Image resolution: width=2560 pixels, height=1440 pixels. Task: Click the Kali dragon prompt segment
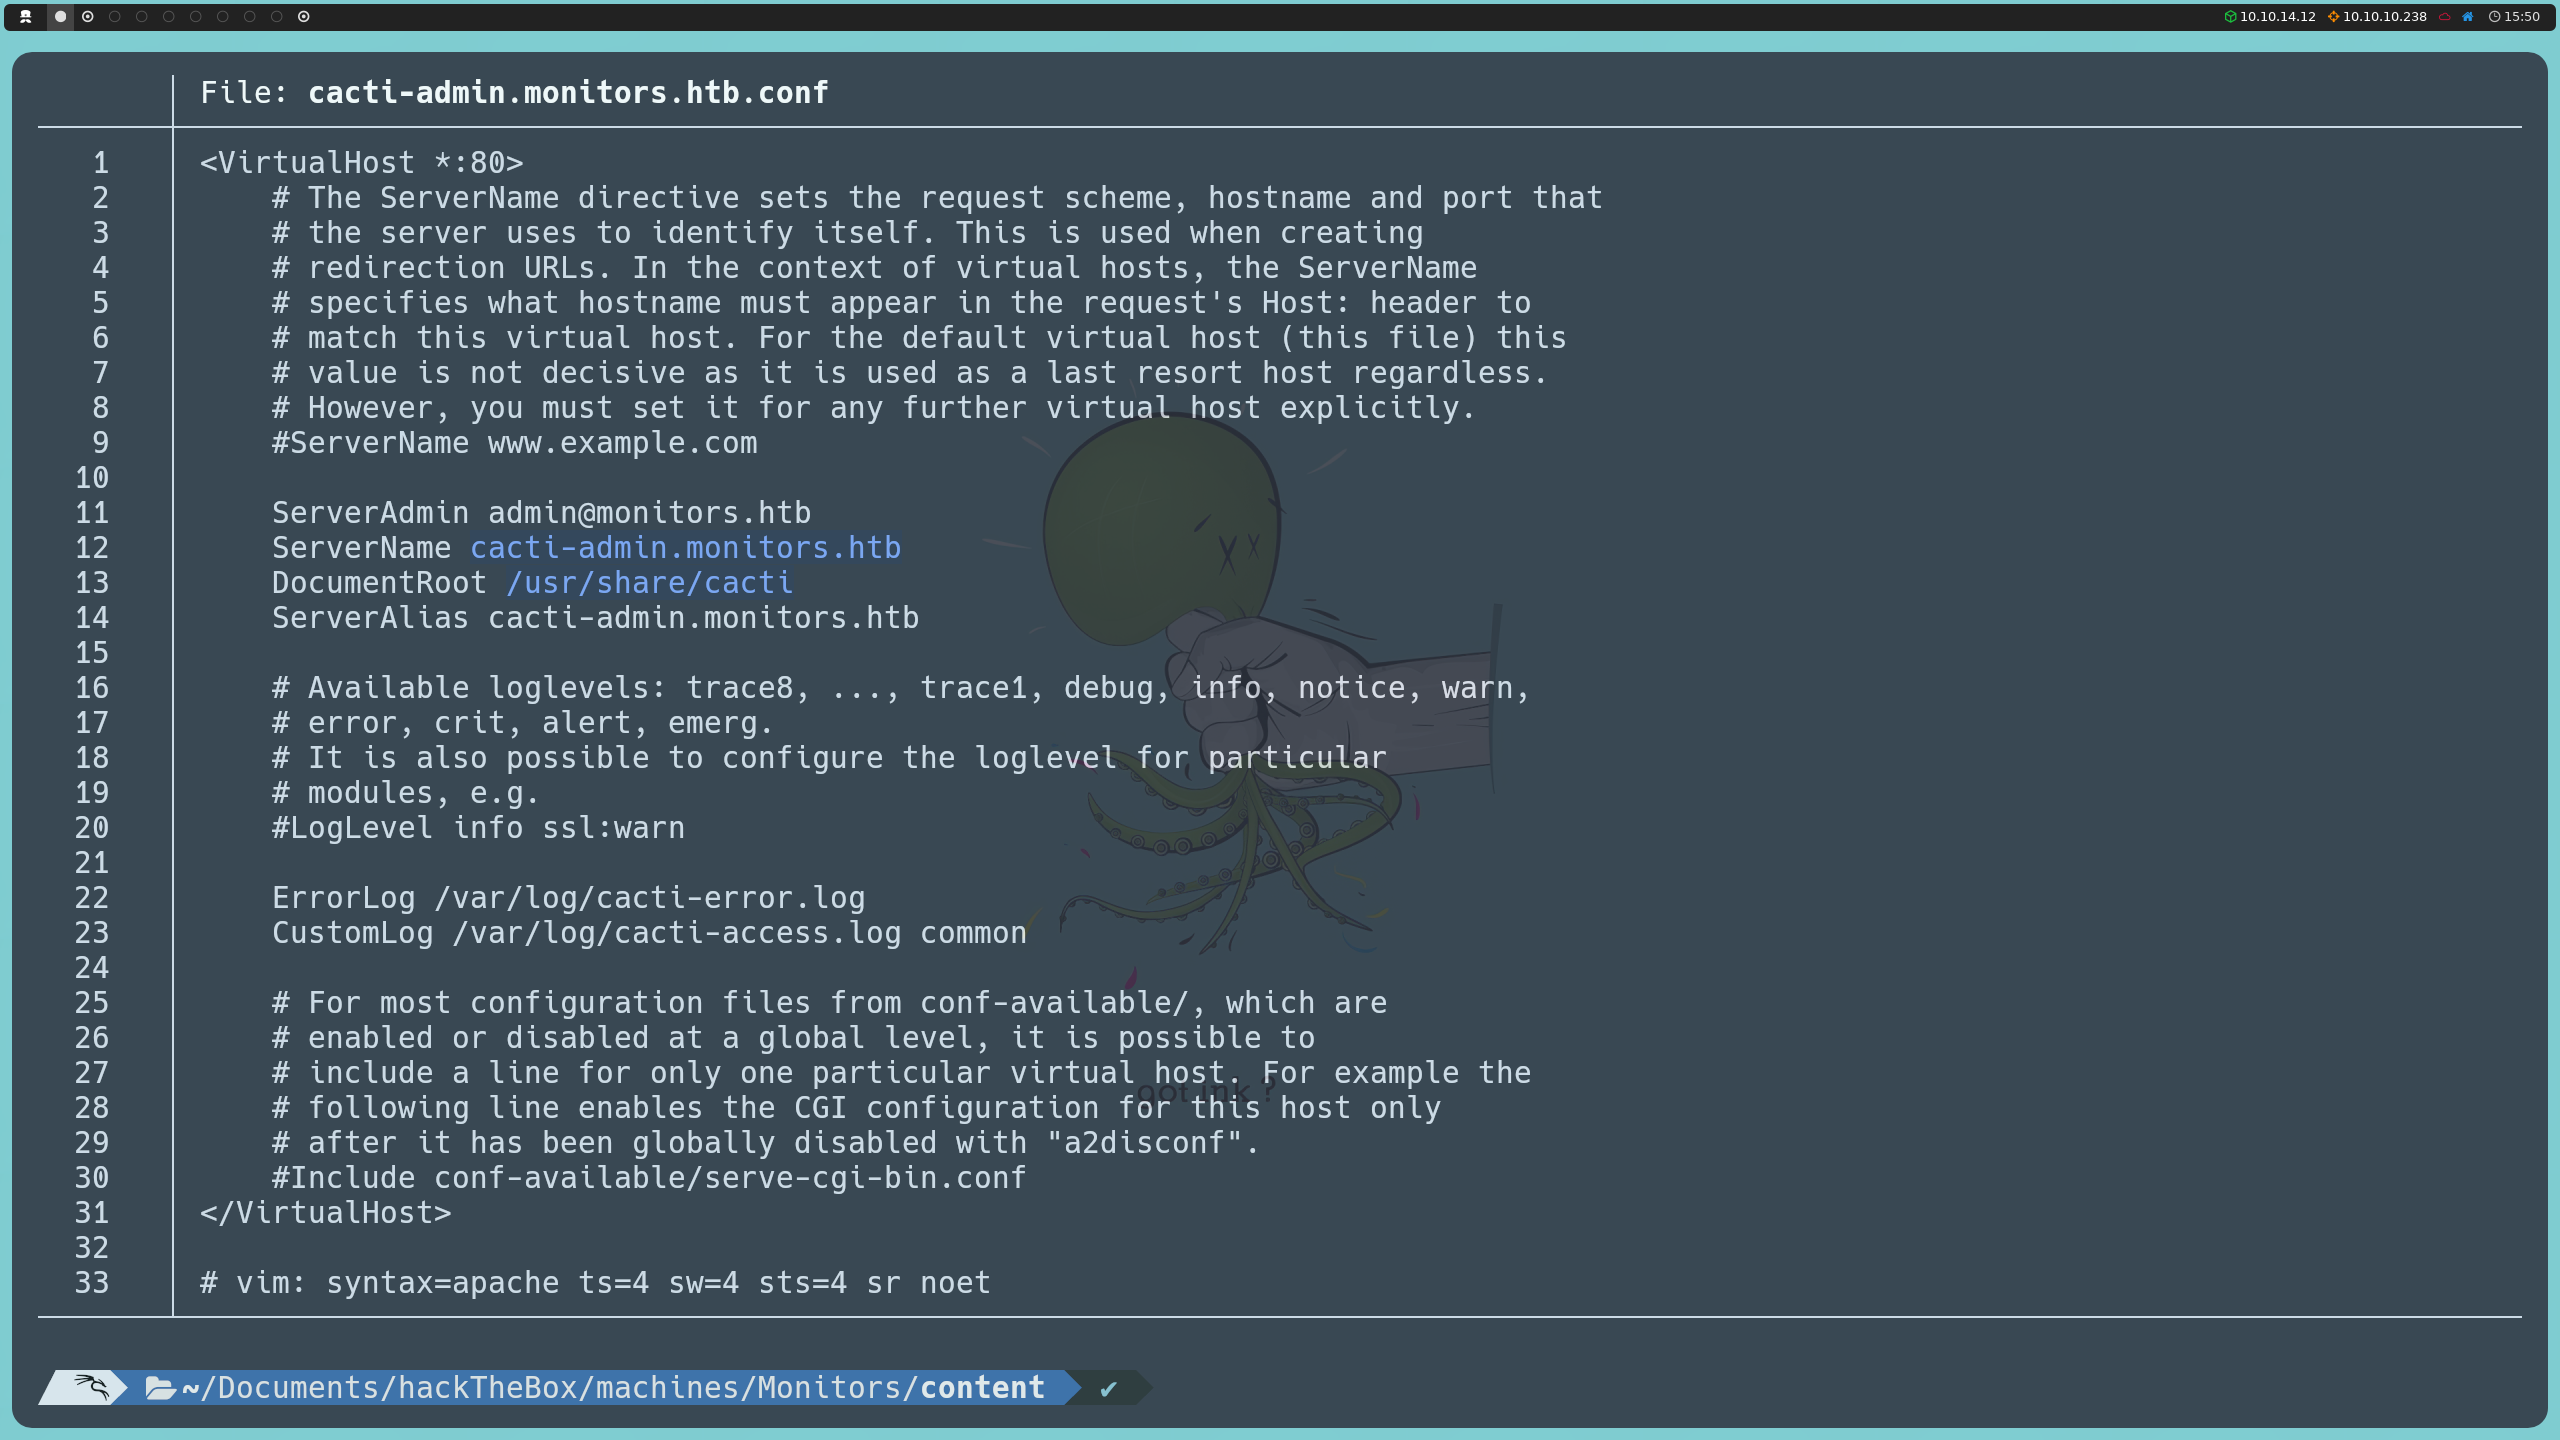[90, 1387]
